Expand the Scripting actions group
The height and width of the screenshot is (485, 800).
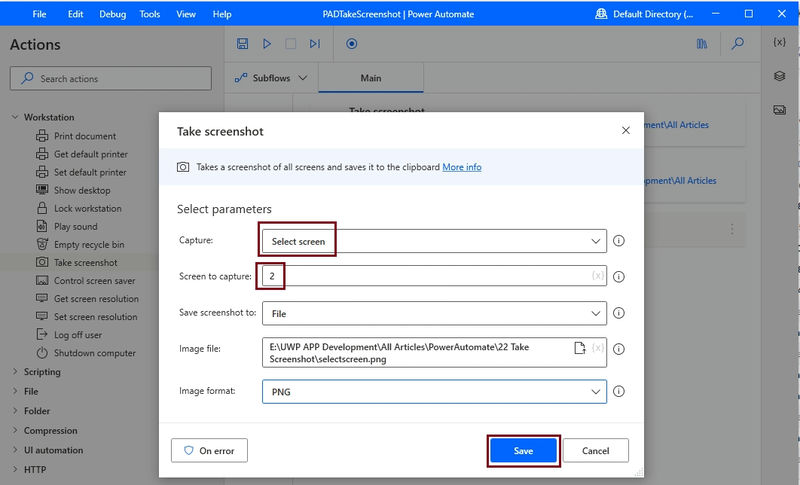(42, 372)
